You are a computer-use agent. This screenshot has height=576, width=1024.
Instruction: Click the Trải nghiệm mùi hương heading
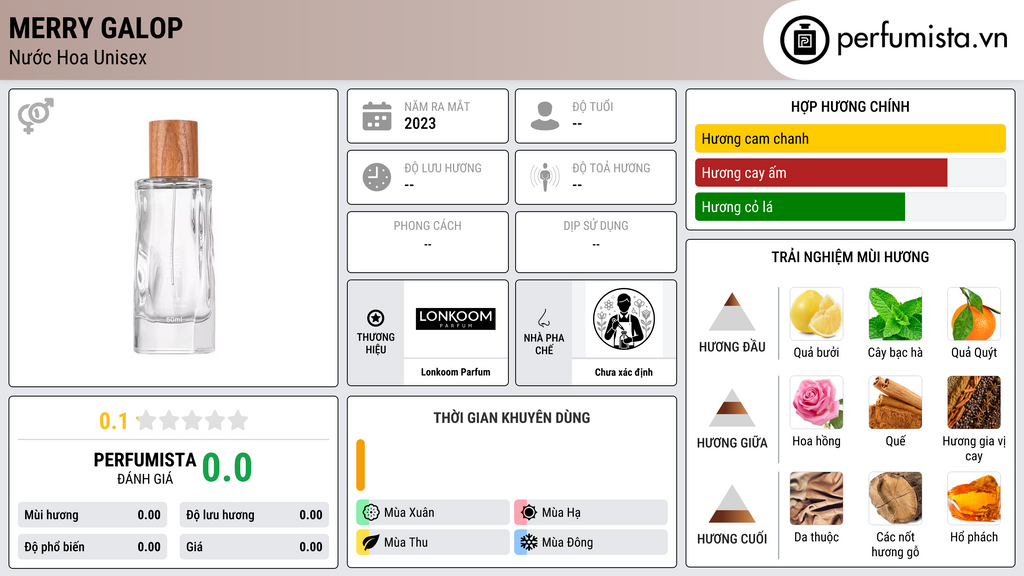pos(850,257)
